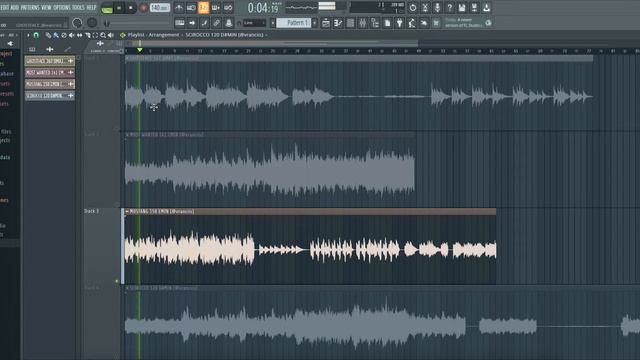Select the topmost clip in picker panel

tap(49, 61)
